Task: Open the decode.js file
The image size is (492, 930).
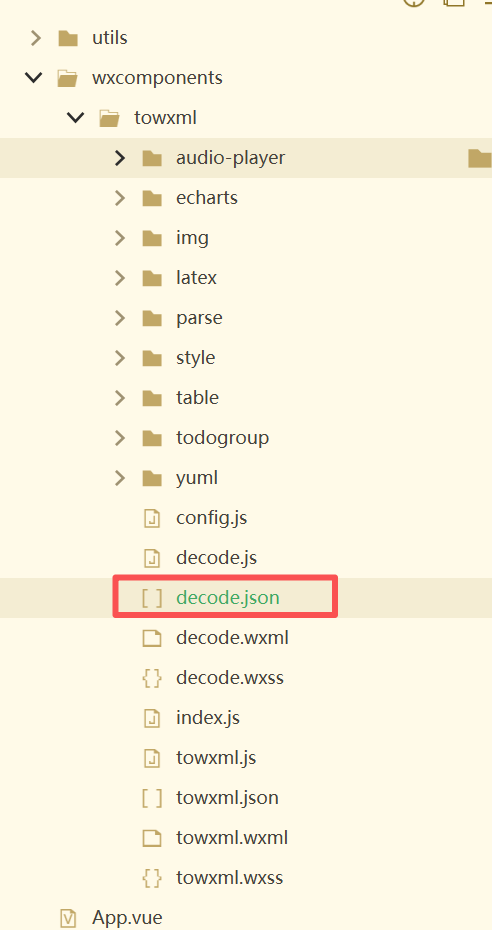Action: (216, 558)
